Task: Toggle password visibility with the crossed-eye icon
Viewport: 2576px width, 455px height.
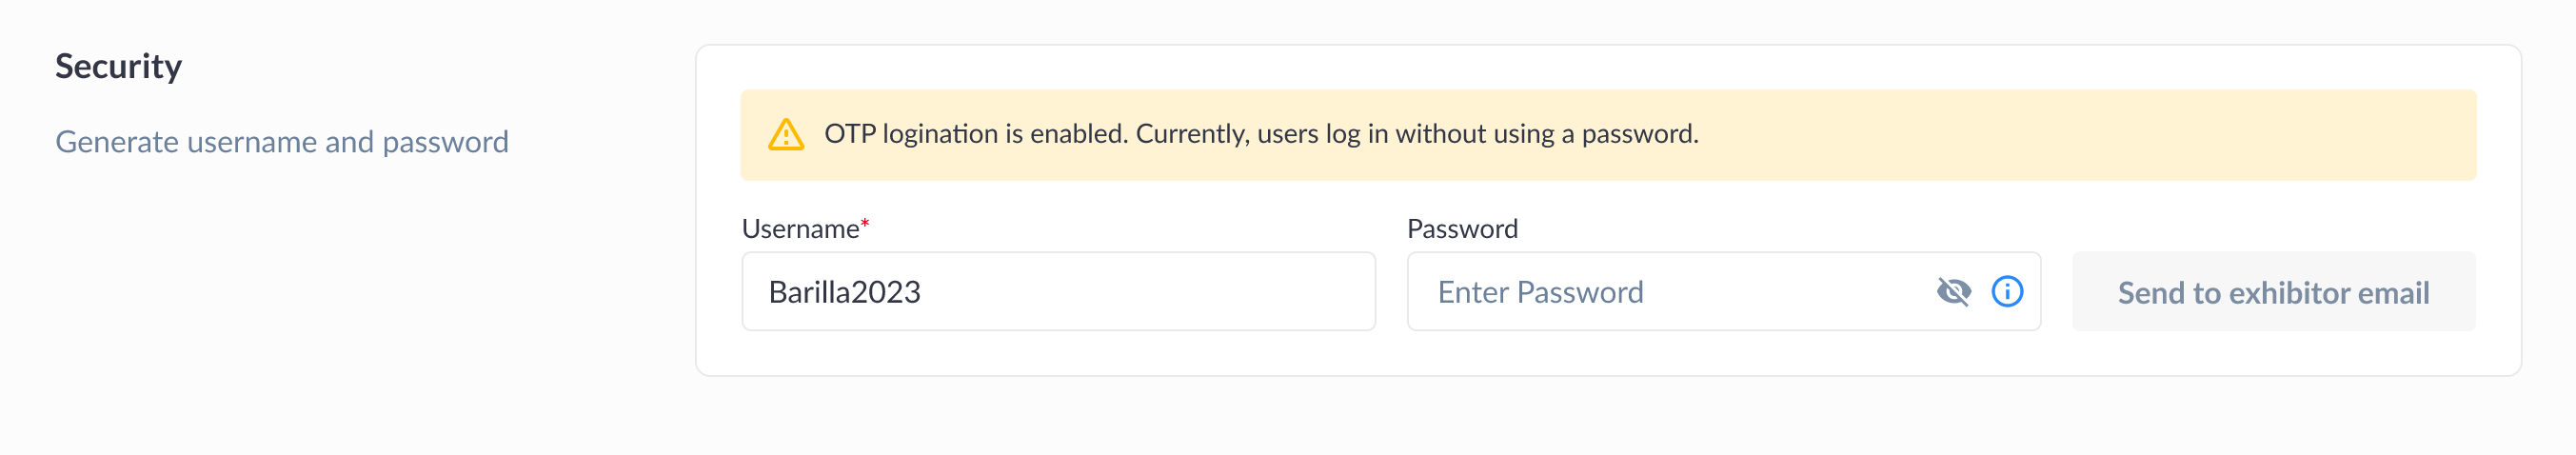Action: coord(1953,292)
